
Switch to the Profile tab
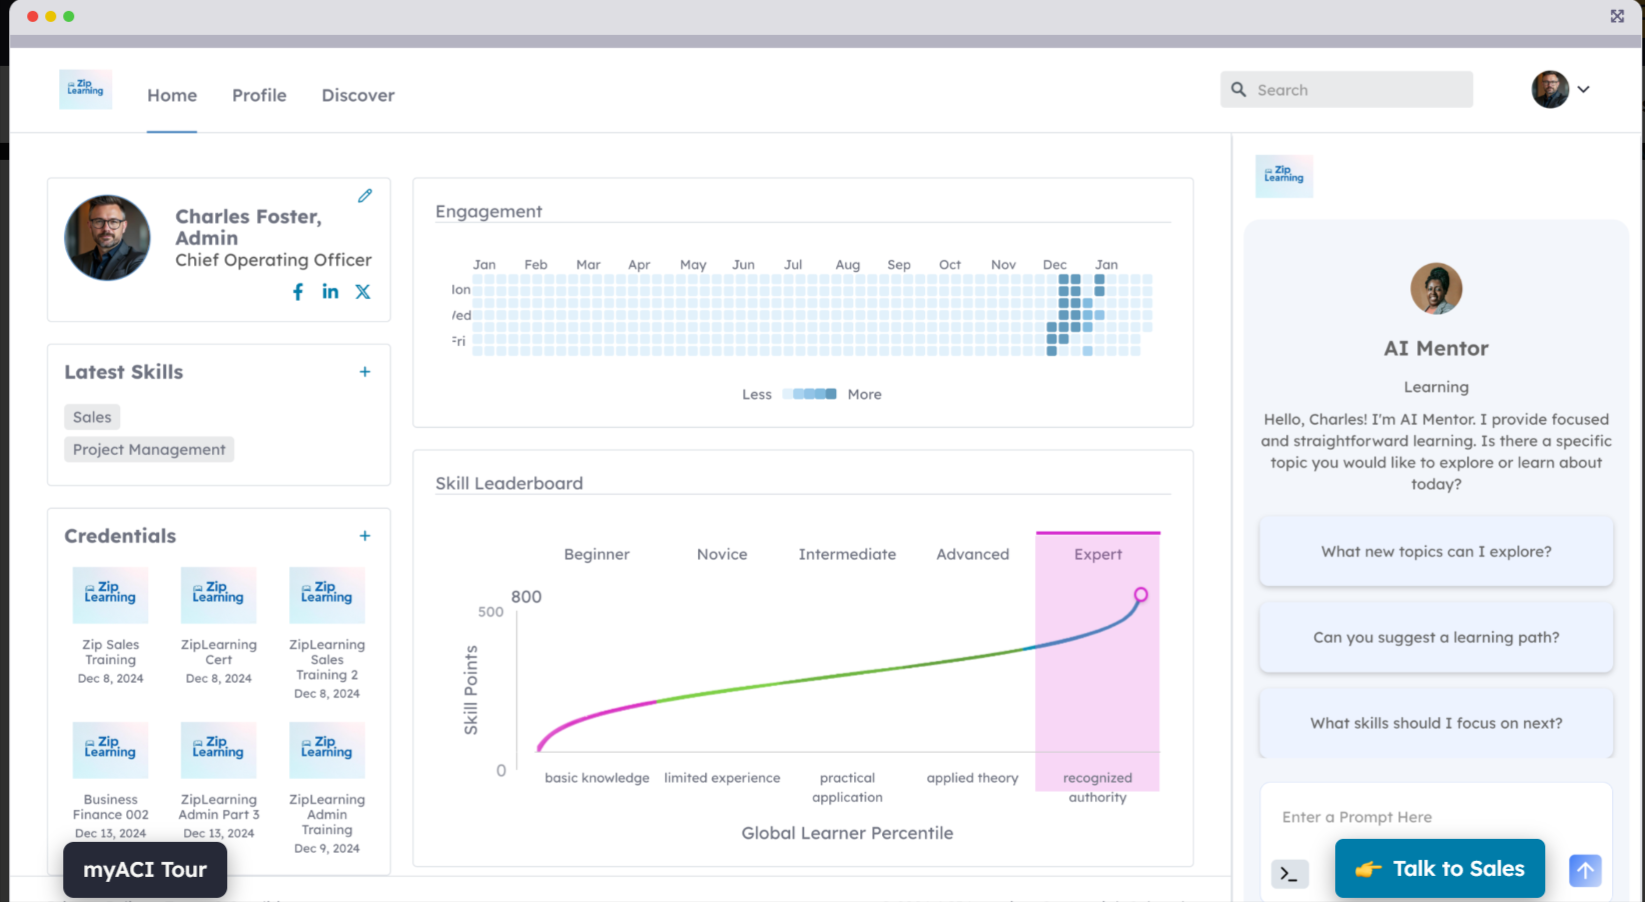coord(259,95)
